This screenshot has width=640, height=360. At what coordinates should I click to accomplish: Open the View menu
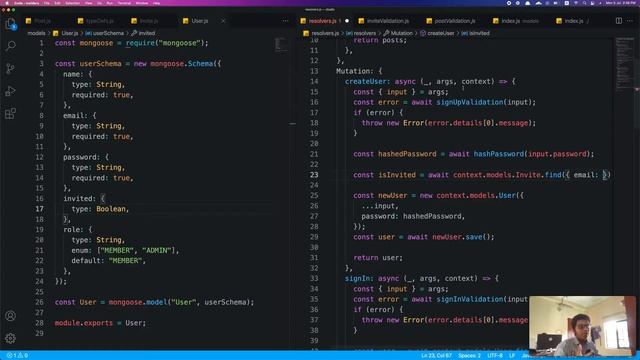point(88,3)
